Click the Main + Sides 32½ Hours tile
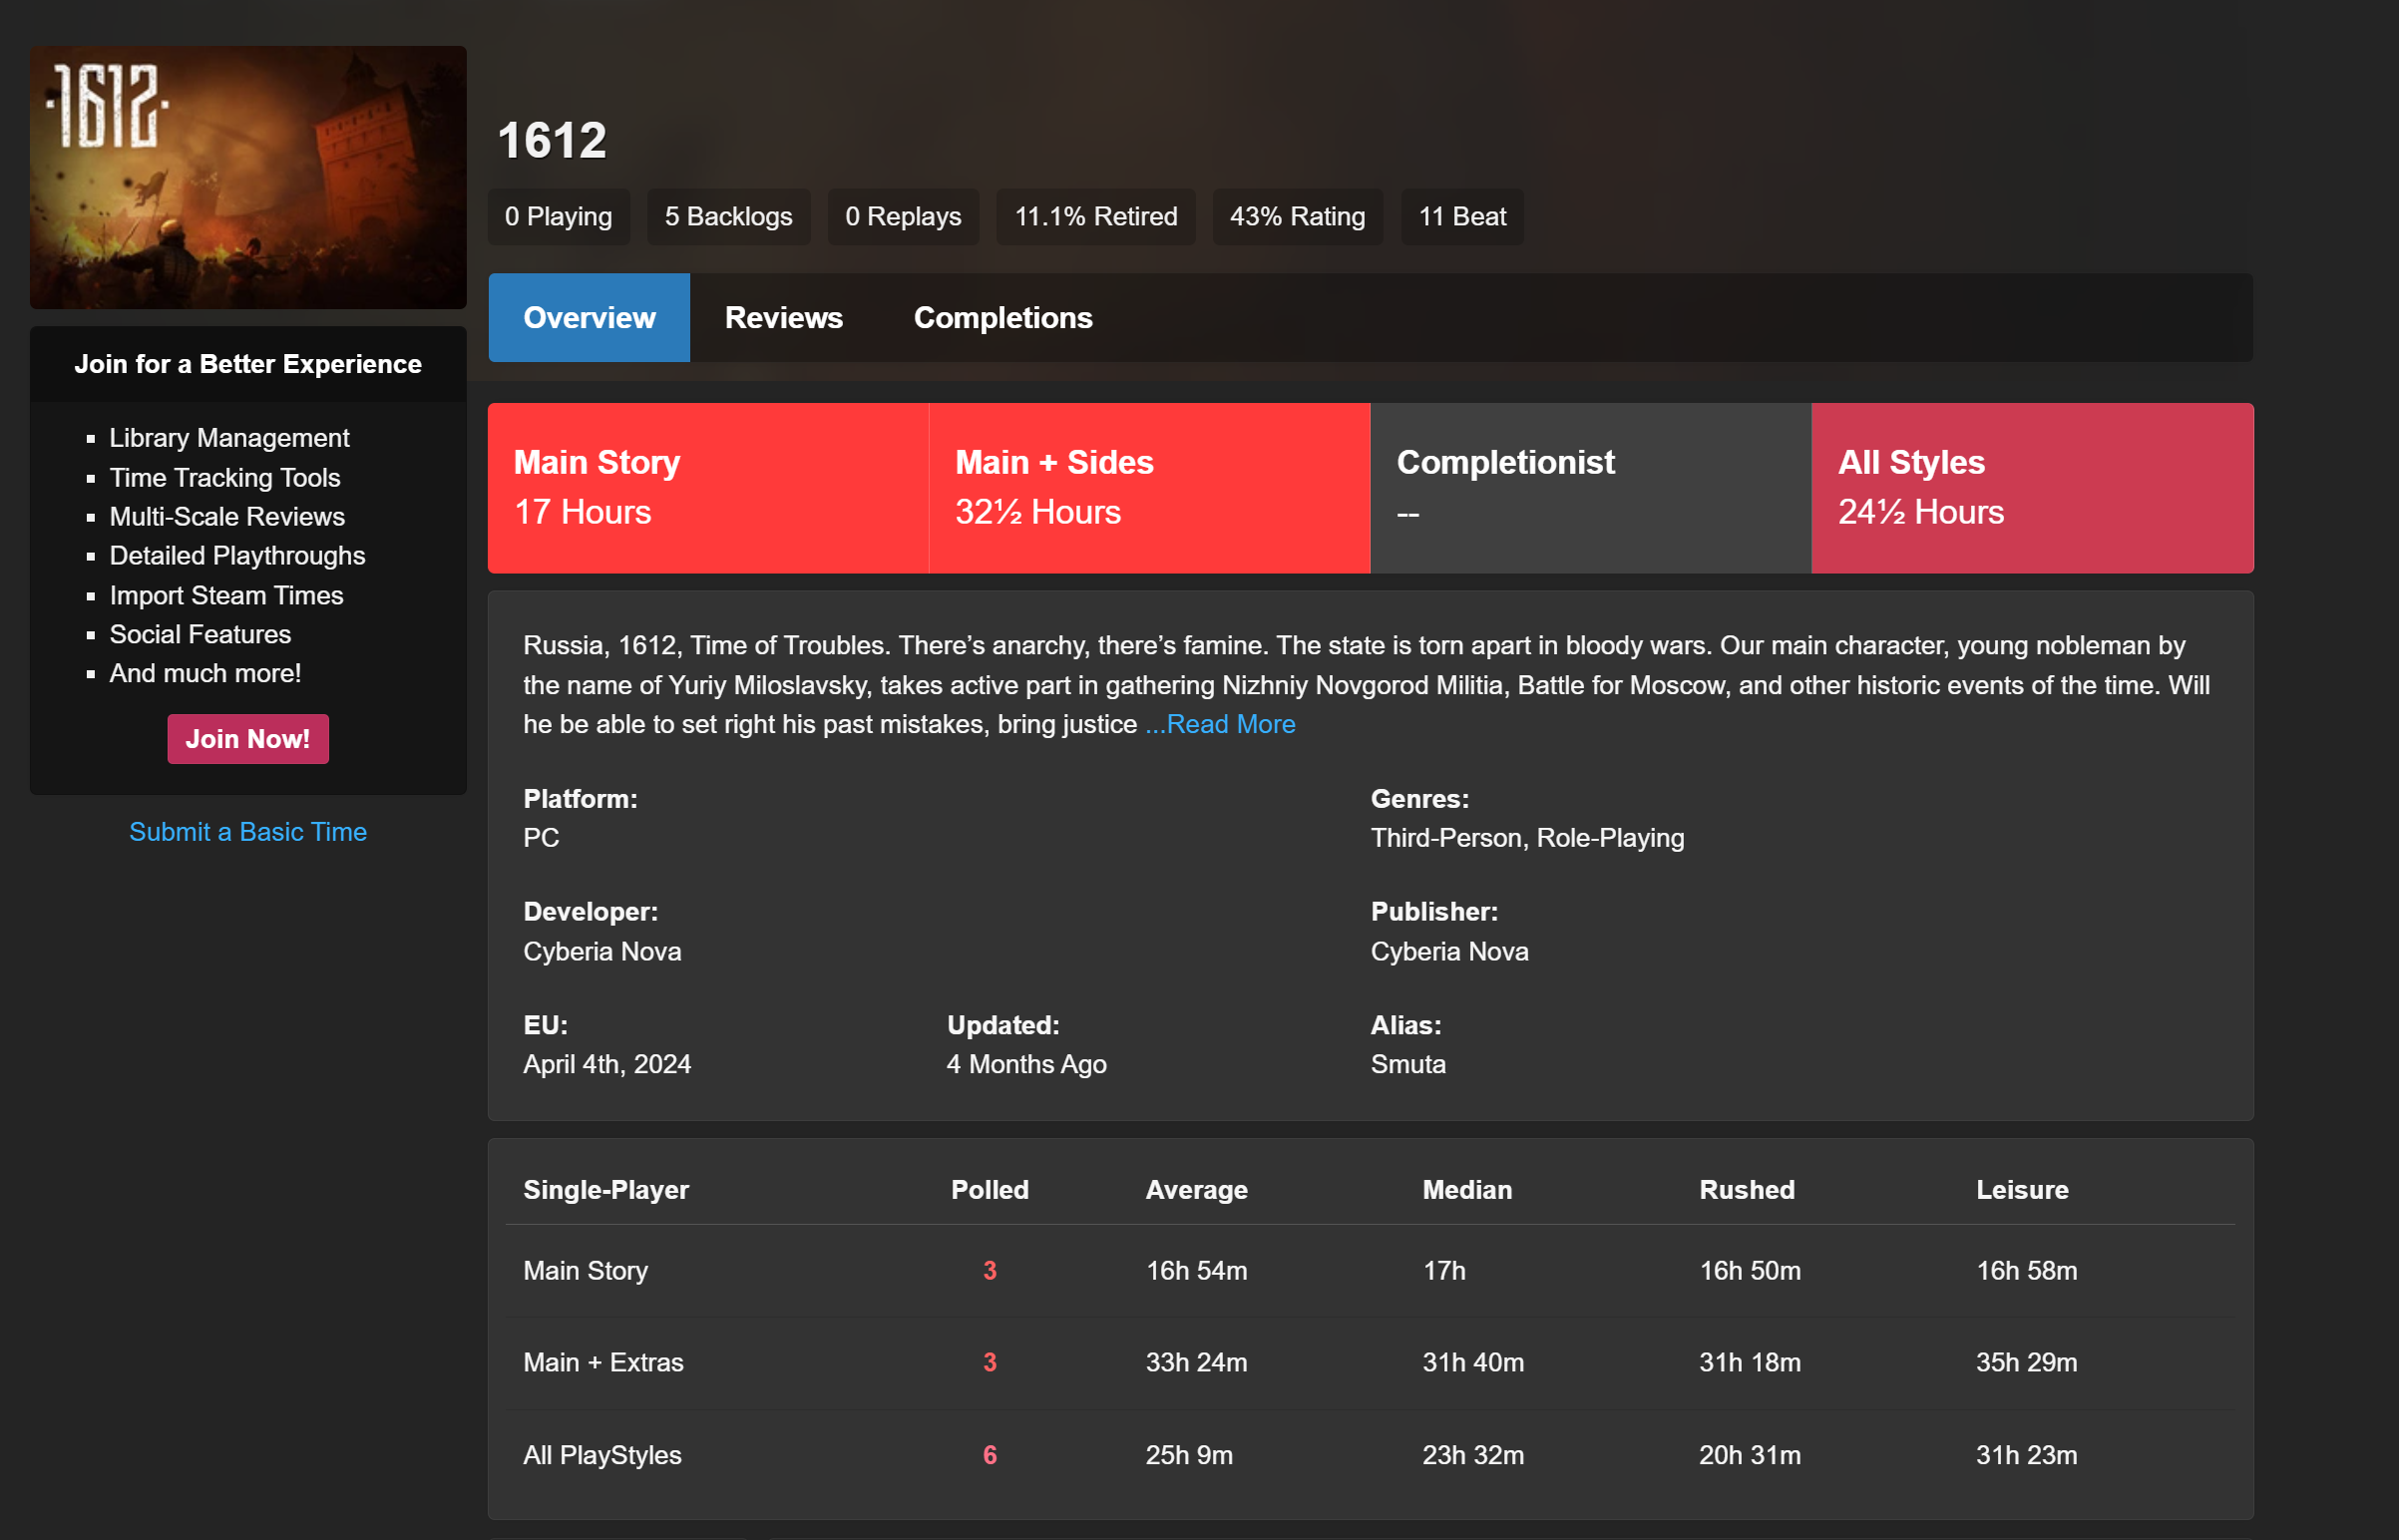The image size is (2399, 1540). pyautogui.click(x=1149, y=488)
